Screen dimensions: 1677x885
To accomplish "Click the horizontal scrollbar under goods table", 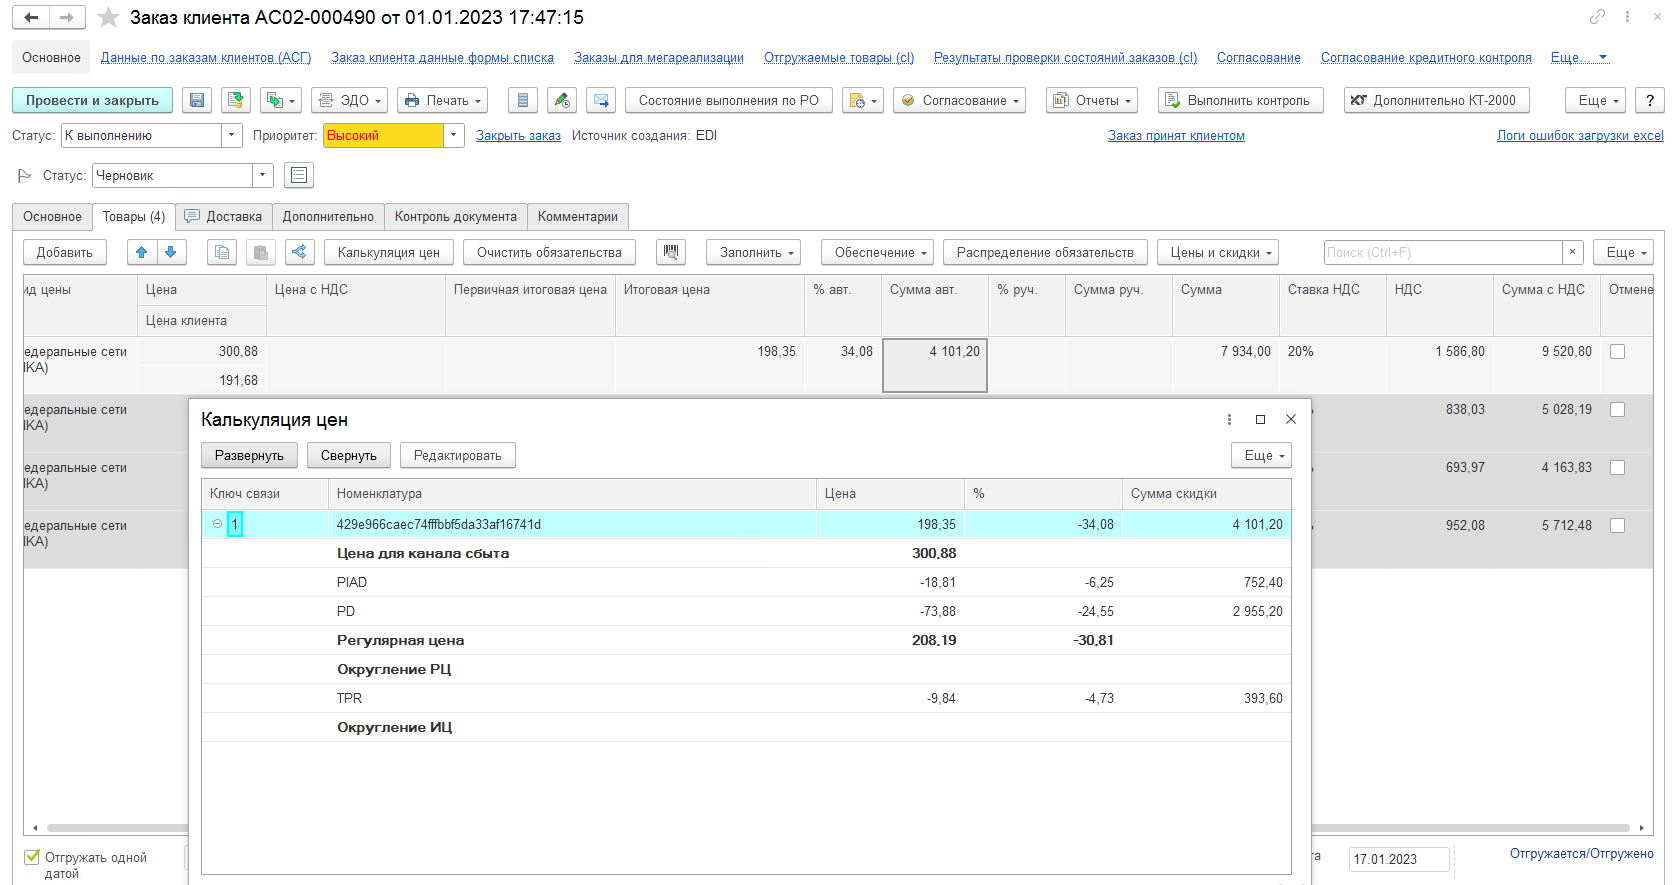I will [x=838, y=828].
